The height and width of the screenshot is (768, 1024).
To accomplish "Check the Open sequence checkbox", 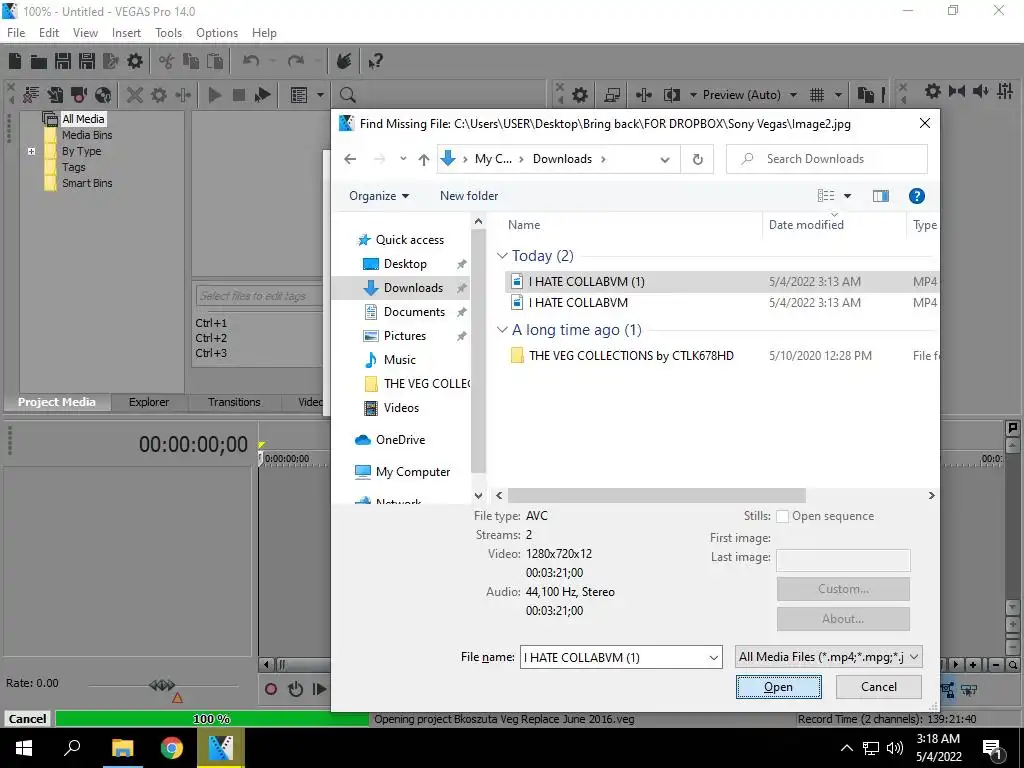I will (782, 516).
